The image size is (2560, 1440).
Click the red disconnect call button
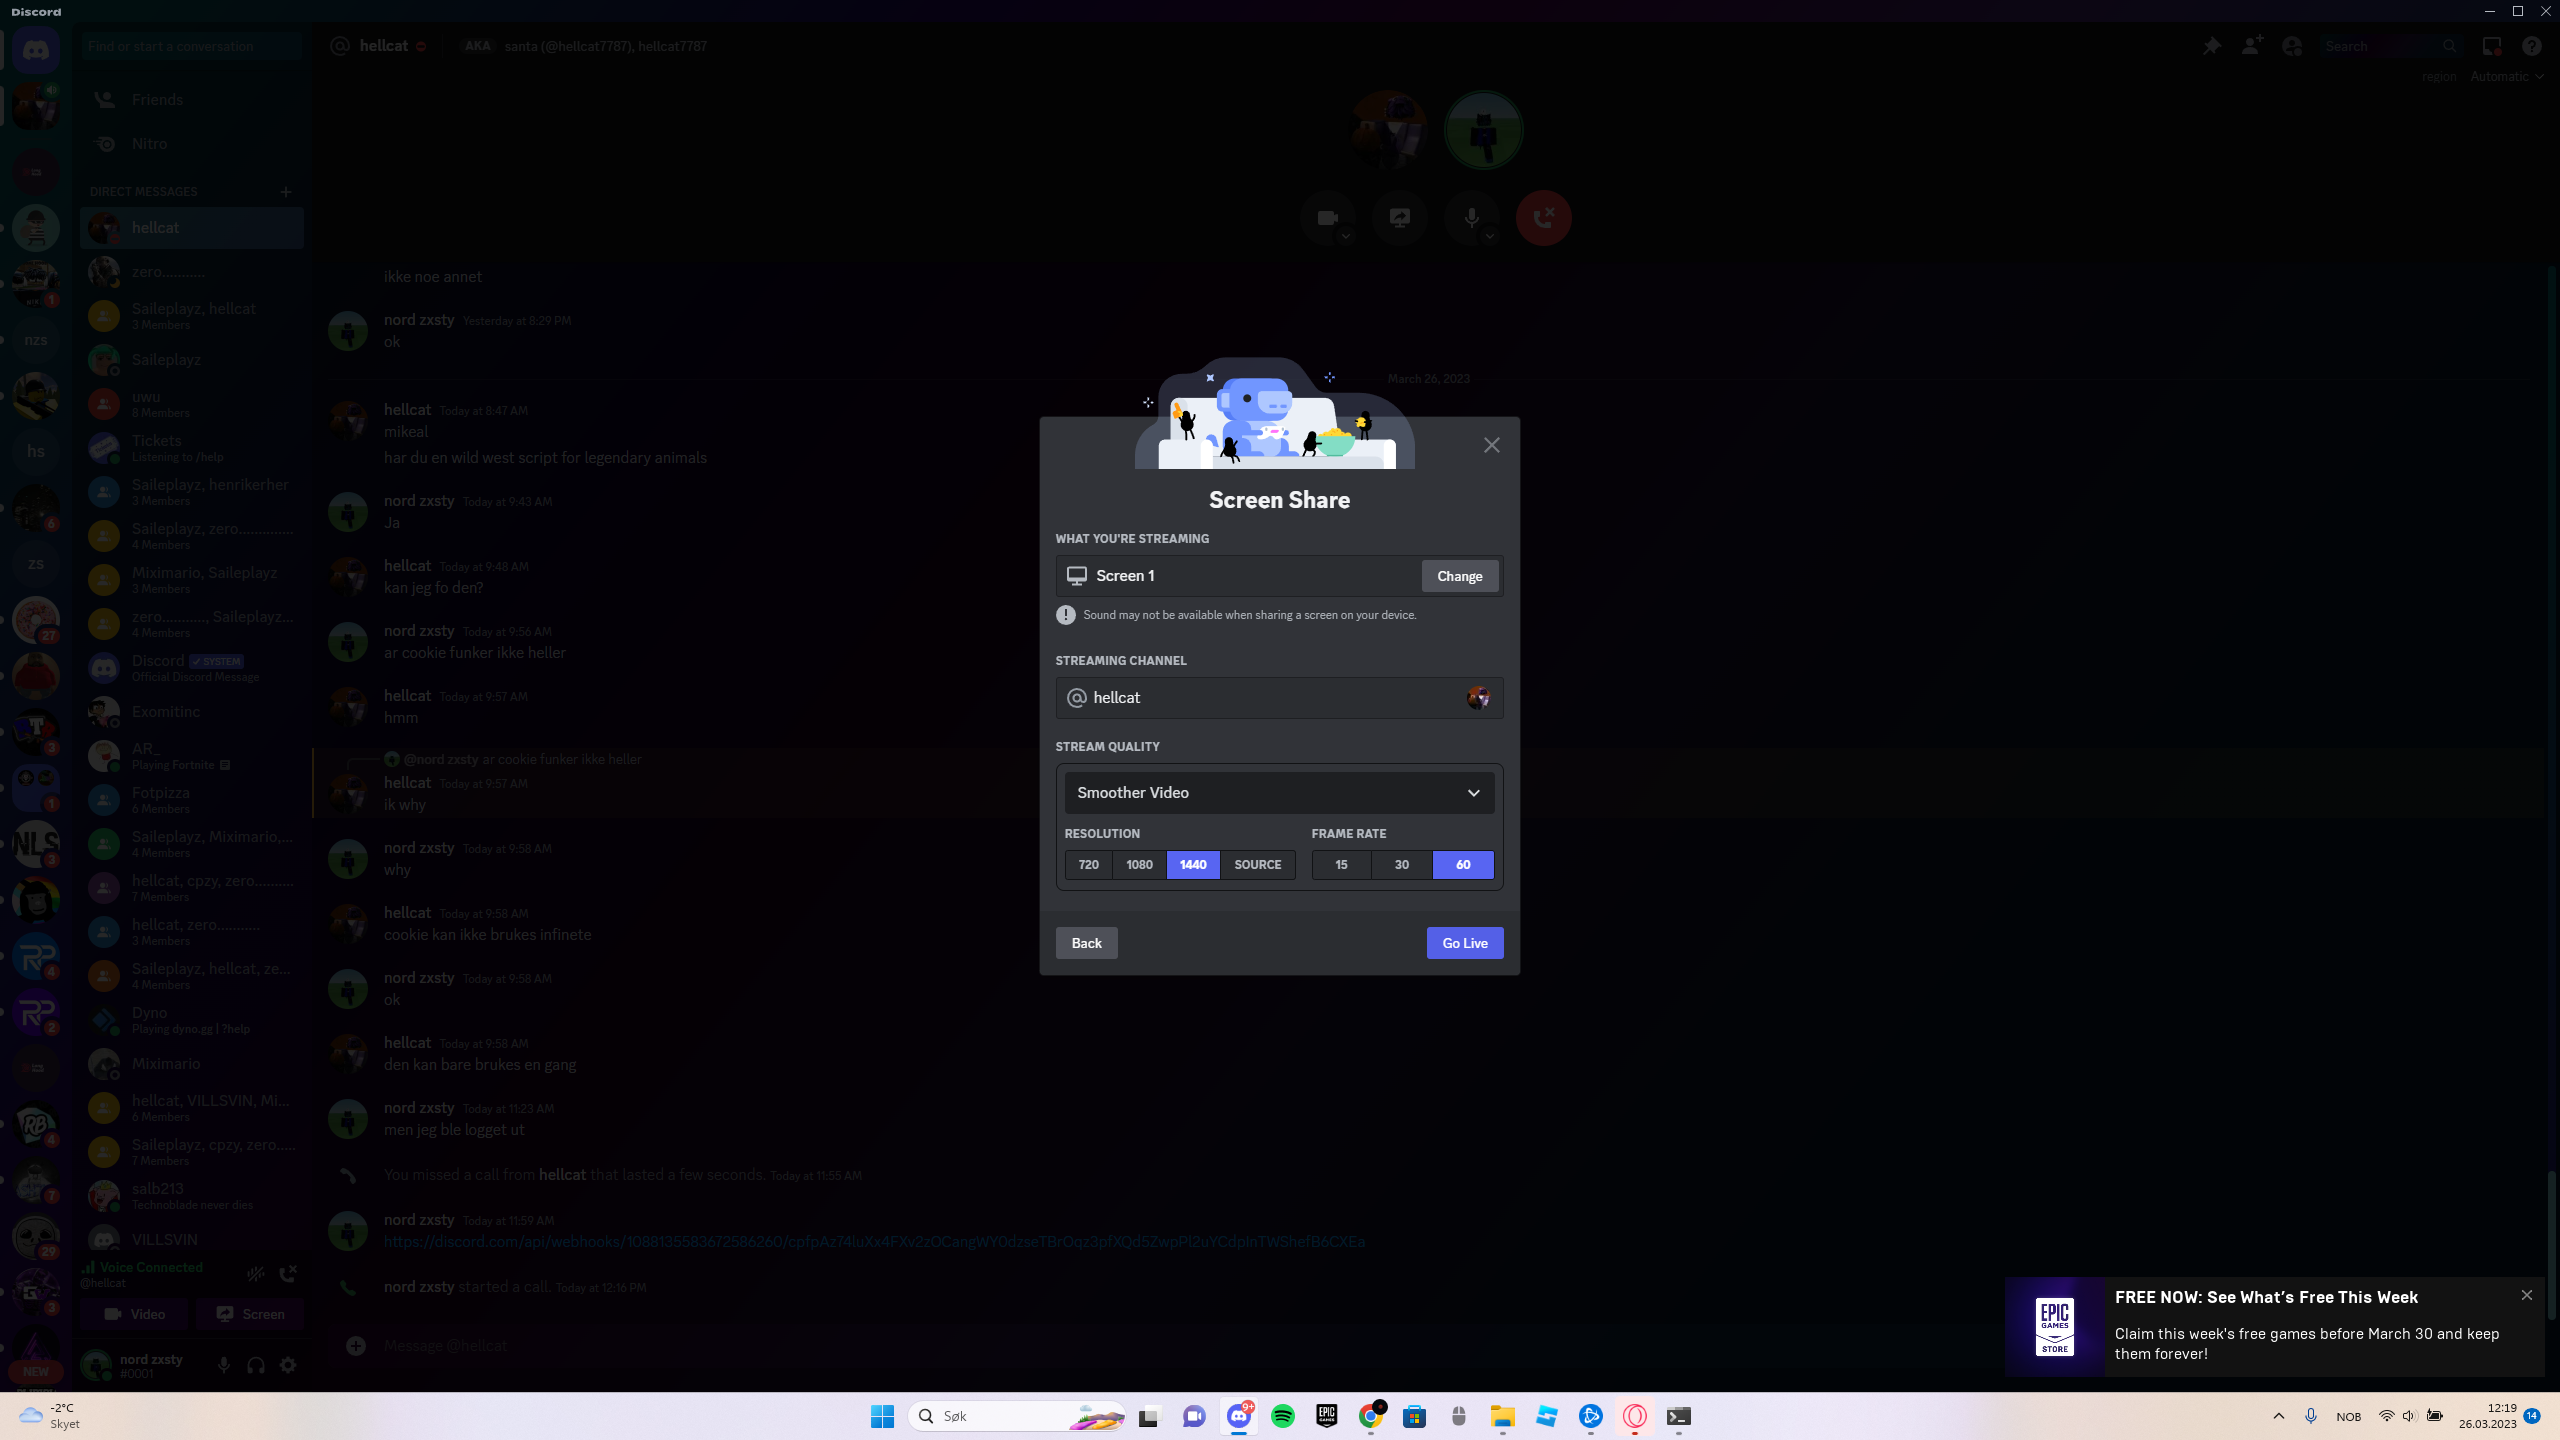(1543, 217)
